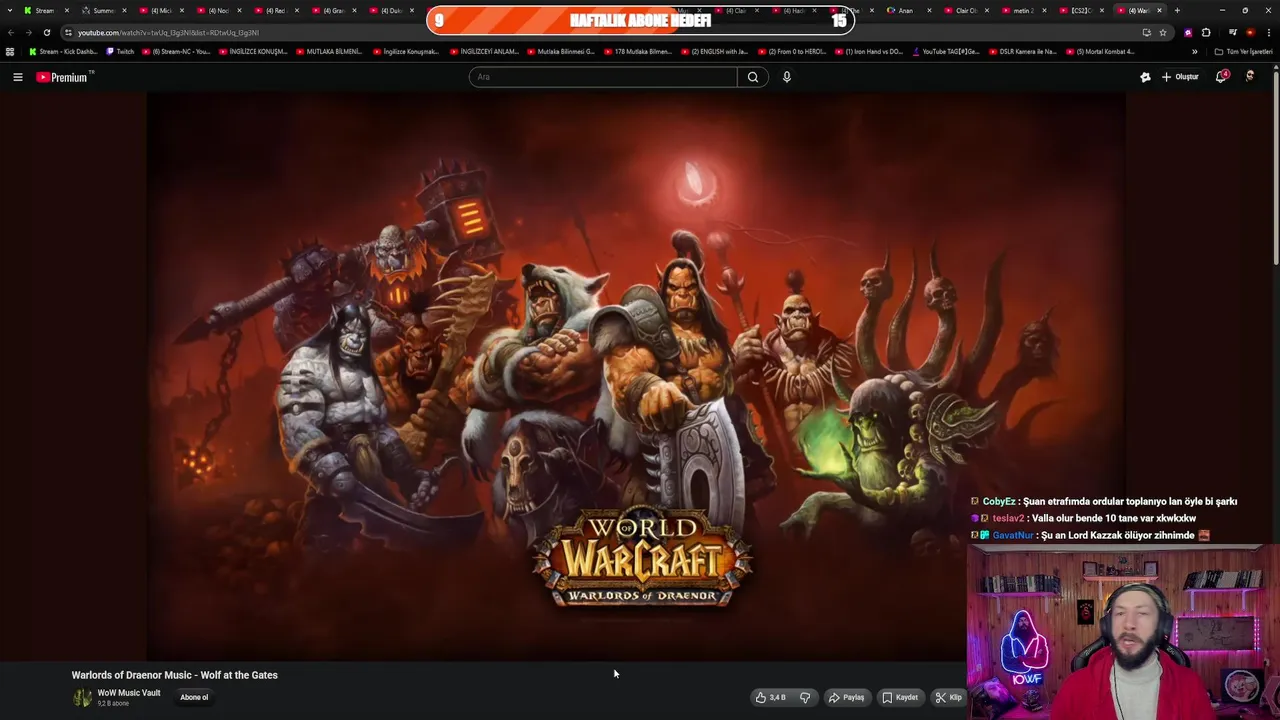Click the youtube.com address bar URL
Image resolution: width=1280 pixels, height=720 pixels.
168,32
